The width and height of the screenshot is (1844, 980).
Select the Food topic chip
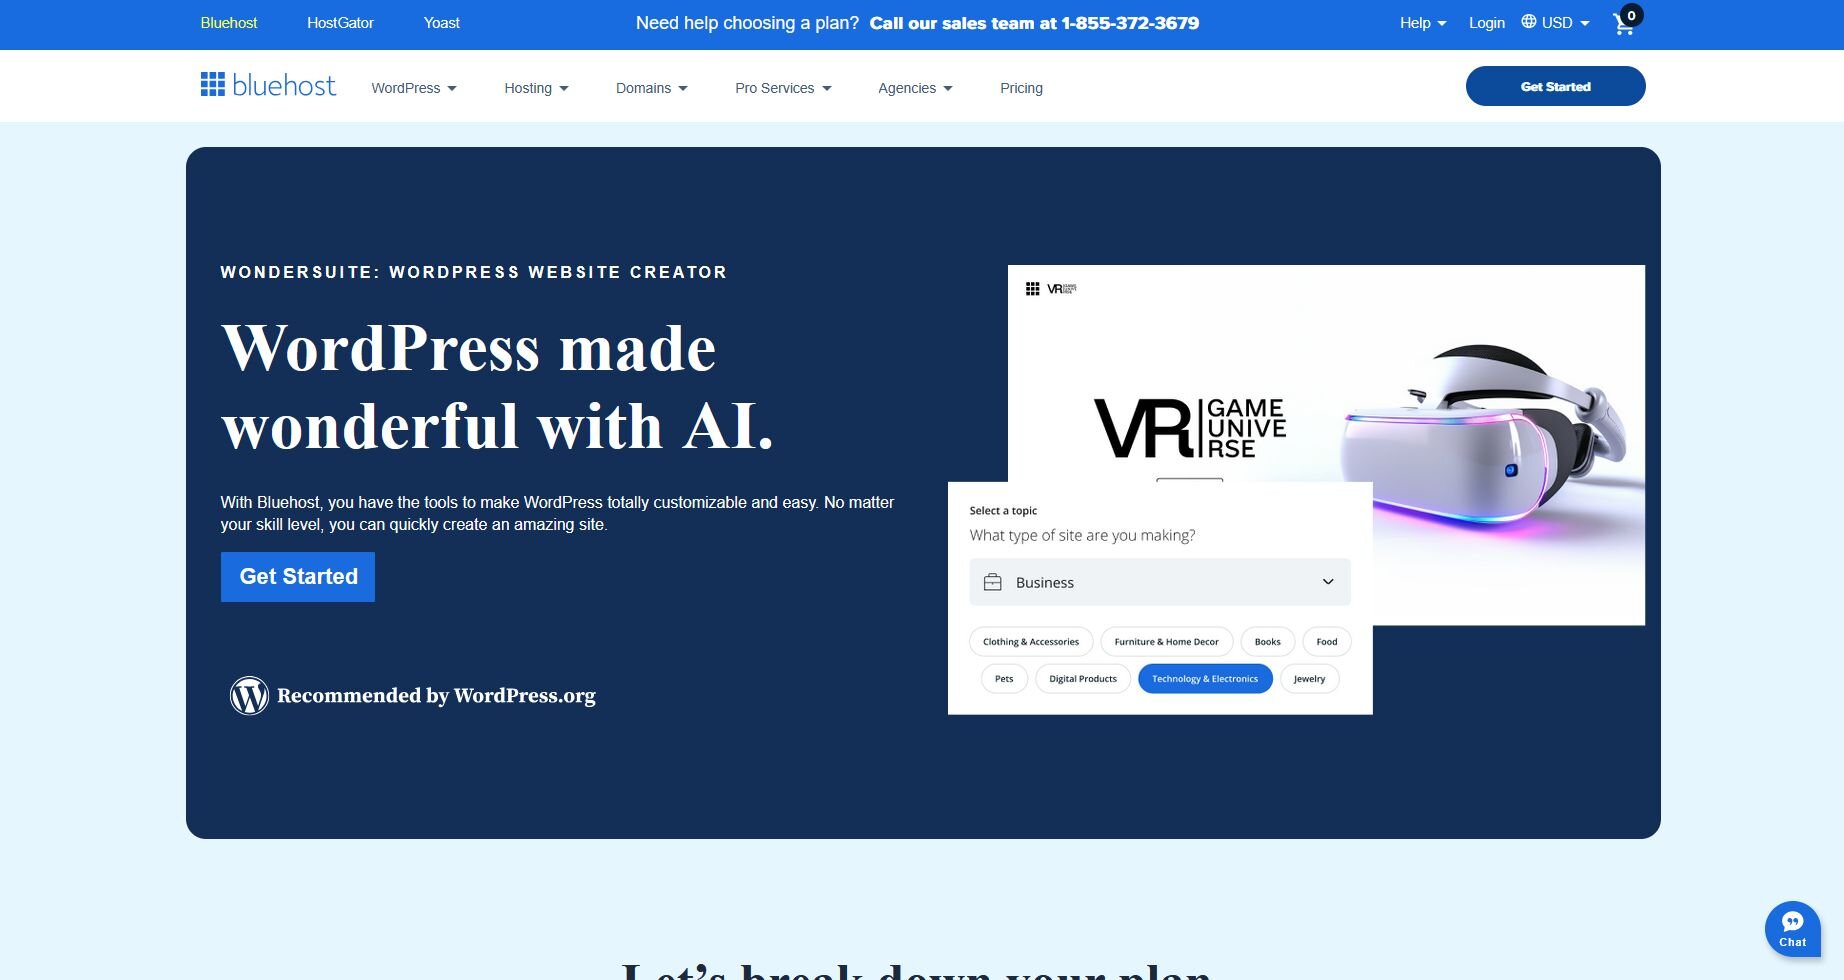click(x=1327, y=642)
